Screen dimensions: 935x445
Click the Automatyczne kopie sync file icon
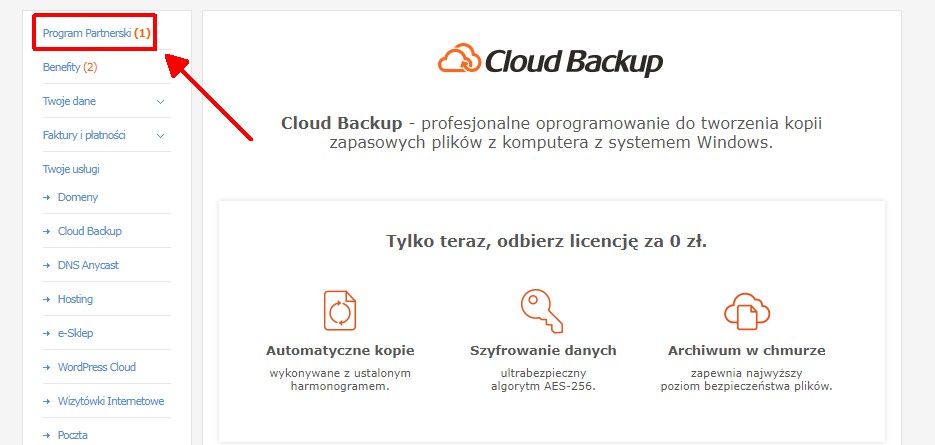340,311
